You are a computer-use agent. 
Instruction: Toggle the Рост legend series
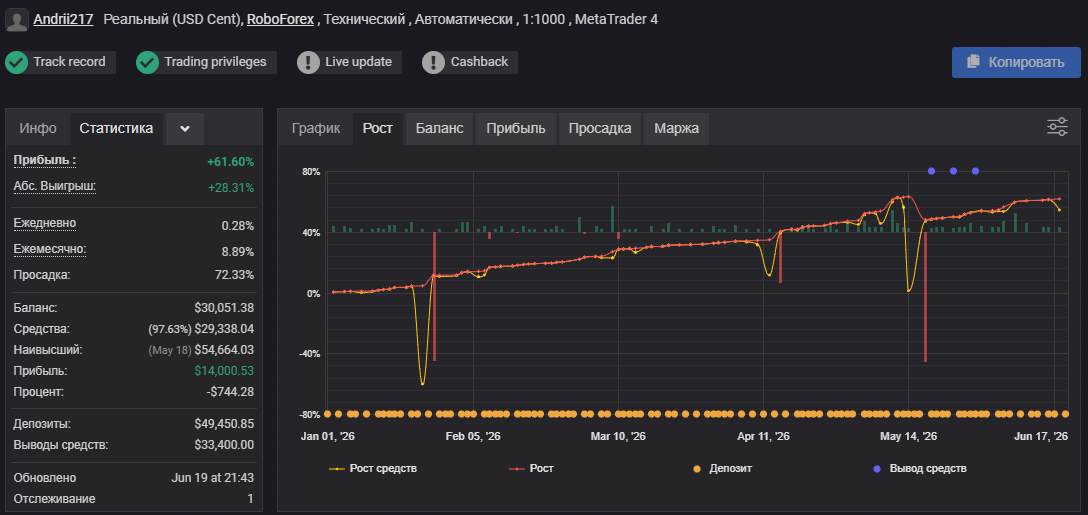532,468
